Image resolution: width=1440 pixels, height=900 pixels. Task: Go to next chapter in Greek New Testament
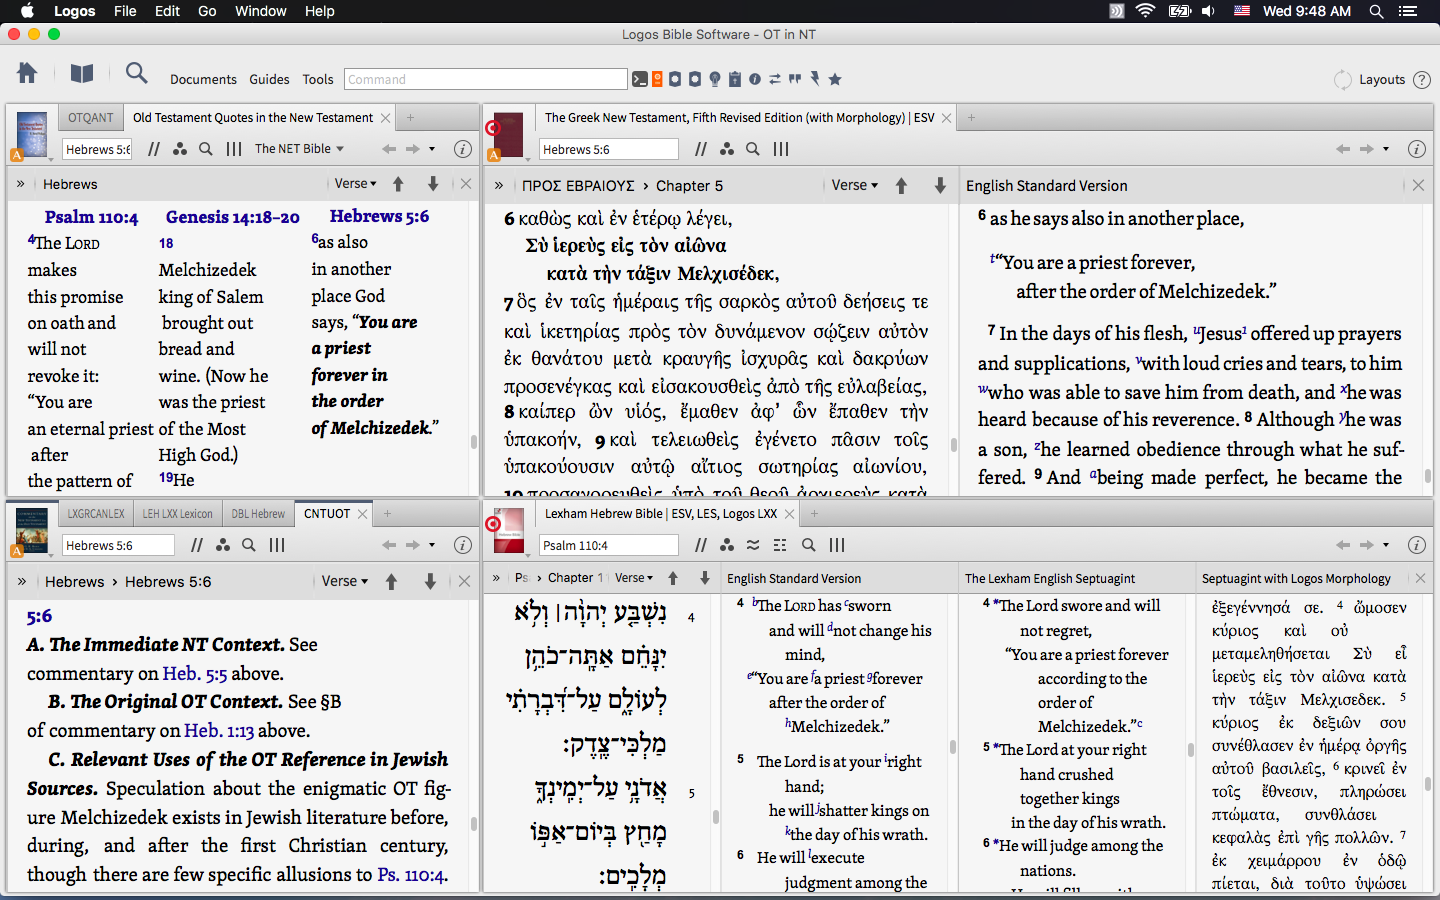pyautogui.click(x=940, y=185)
